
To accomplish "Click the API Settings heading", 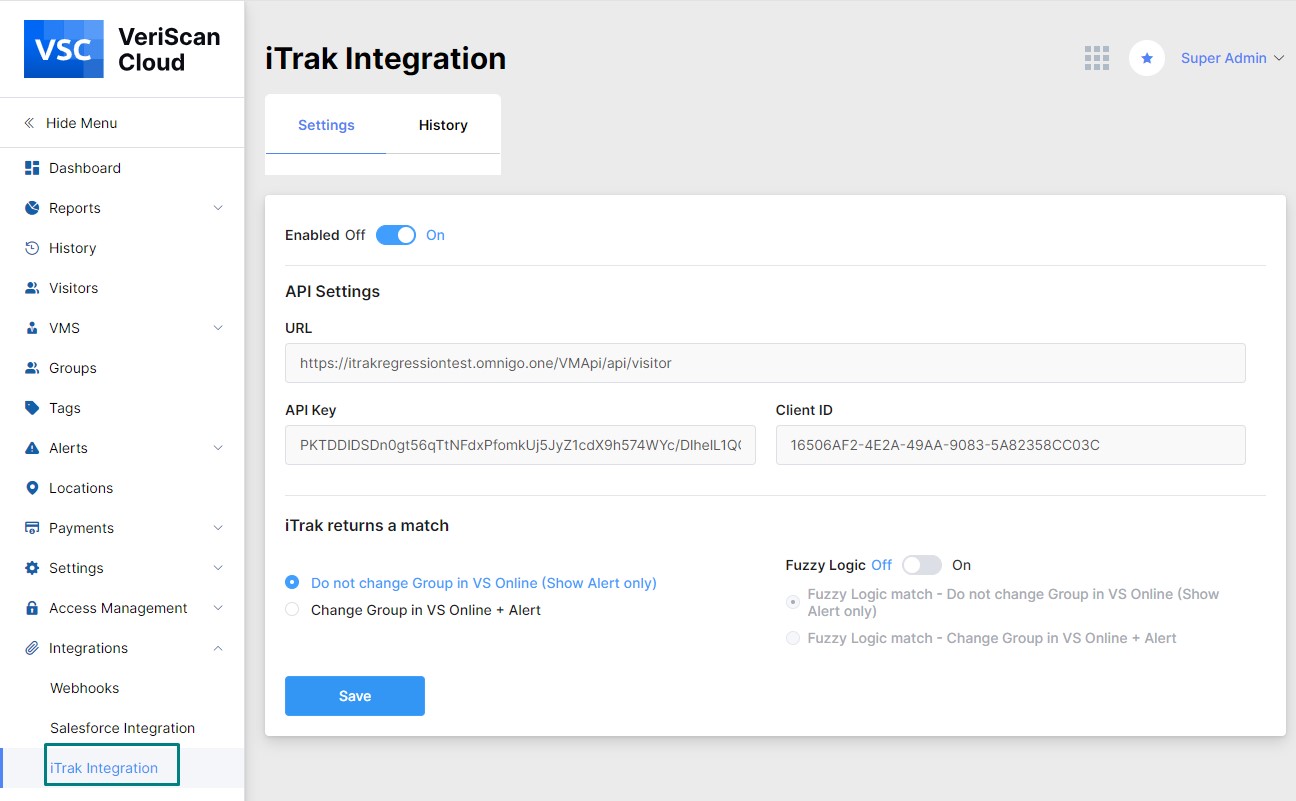I will tap(332, 292).
